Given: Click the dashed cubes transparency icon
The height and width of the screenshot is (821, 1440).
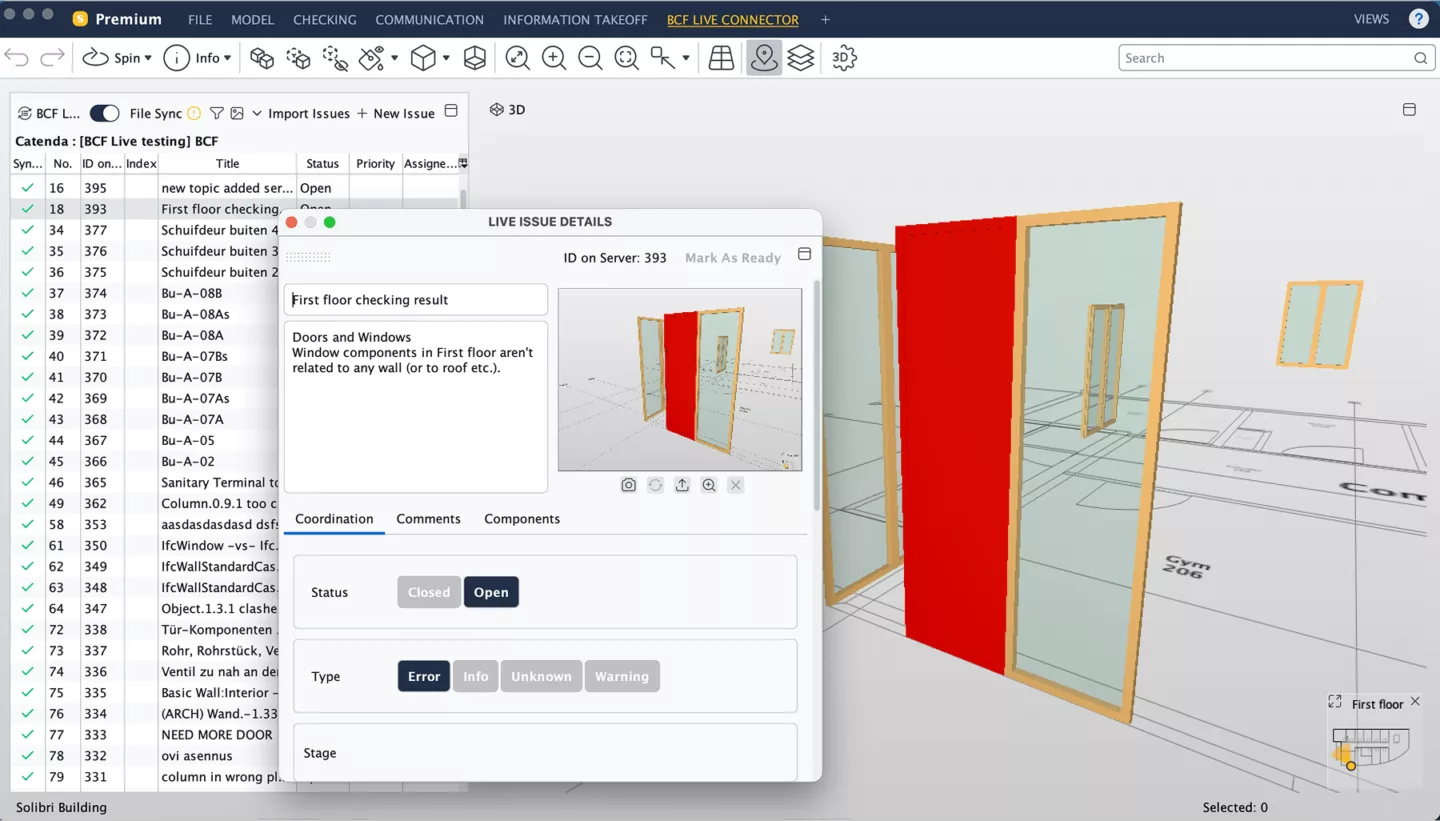Looking at the screenshot, I should pyautogui.click(x=298, y=58).
